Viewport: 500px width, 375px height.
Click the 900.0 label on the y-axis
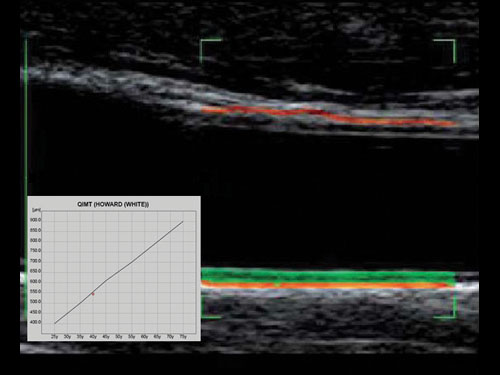[36, 220]
